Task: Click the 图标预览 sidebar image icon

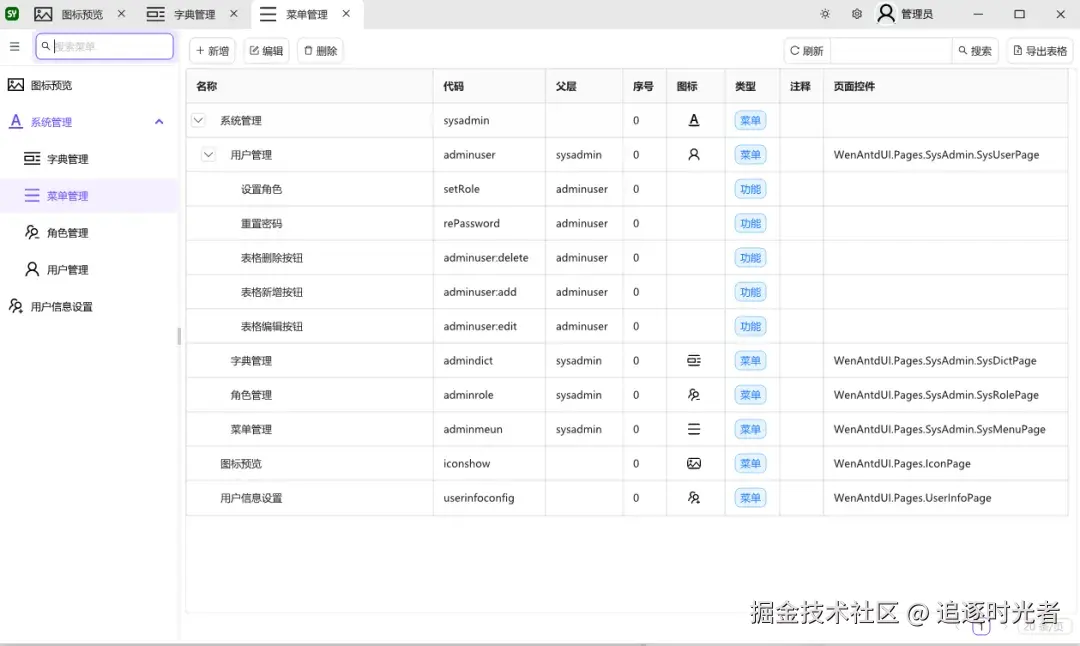Action: 16,85
